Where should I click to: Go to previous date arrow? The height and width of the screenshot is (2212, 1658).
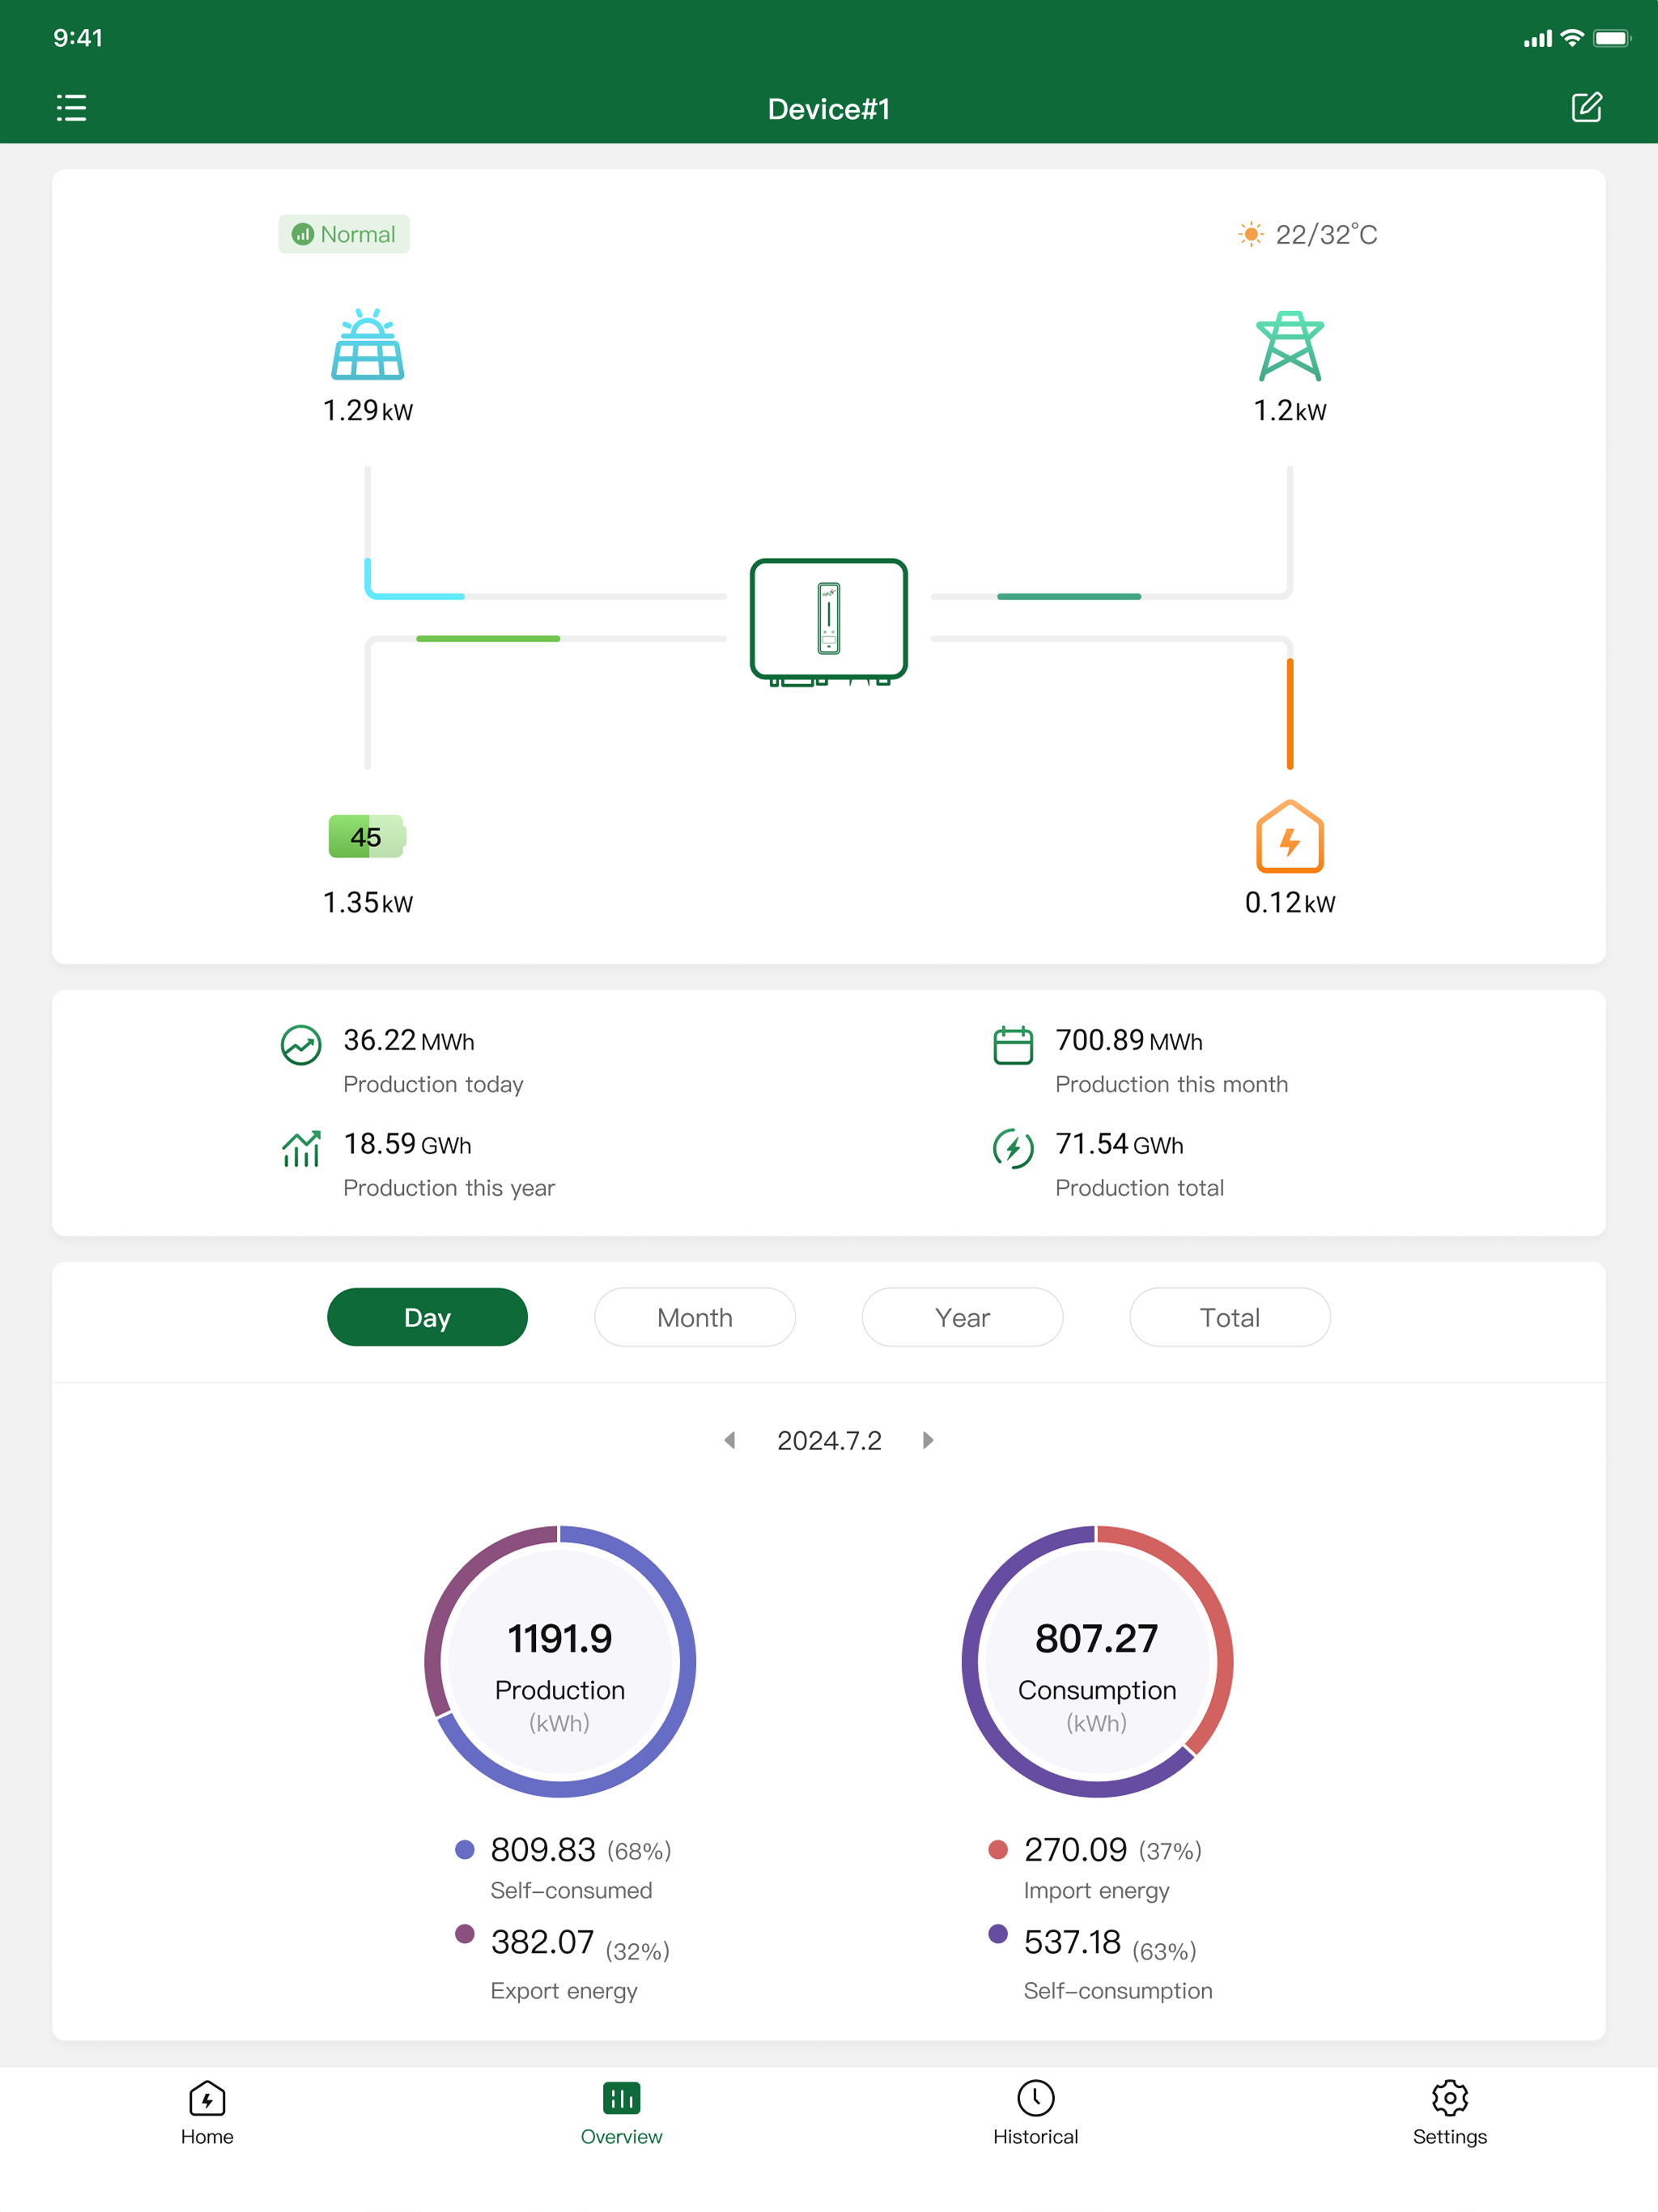(730, 1440)
